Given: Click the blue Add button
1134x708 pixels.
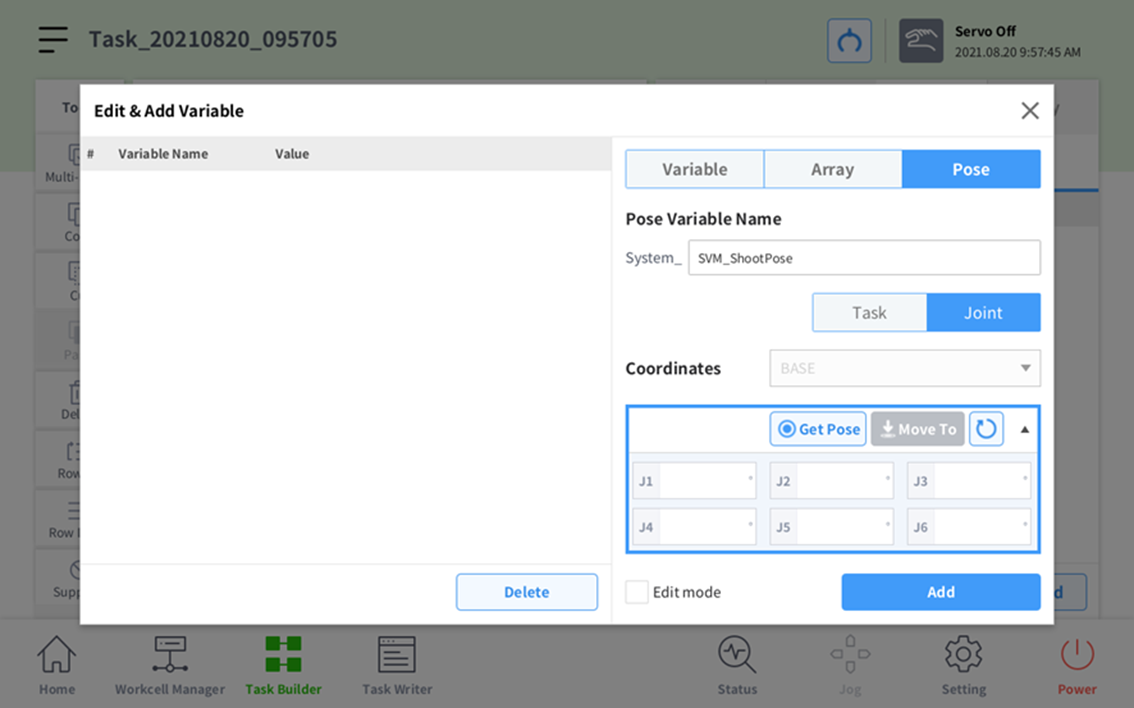Looking at the screenshot, I should 940,592.
